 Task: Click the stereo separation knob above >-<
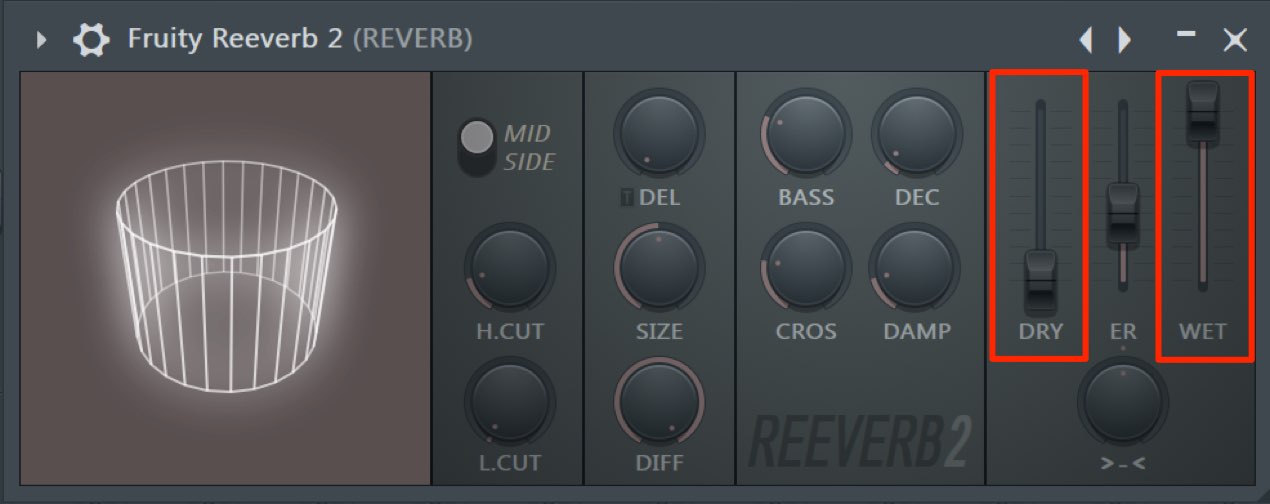point(1123,402)
